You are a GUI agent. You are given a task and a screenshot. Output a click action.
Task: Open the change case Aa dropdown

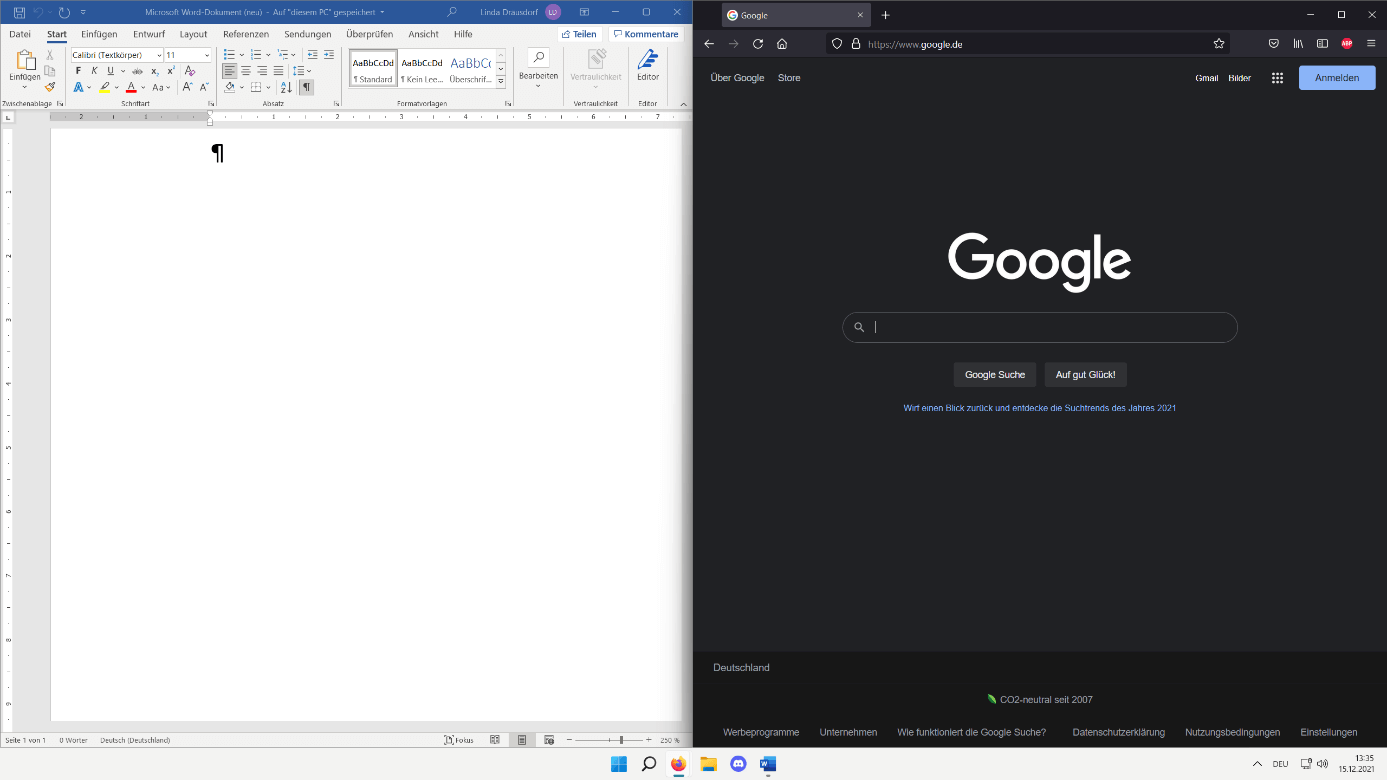pos(163,87)
